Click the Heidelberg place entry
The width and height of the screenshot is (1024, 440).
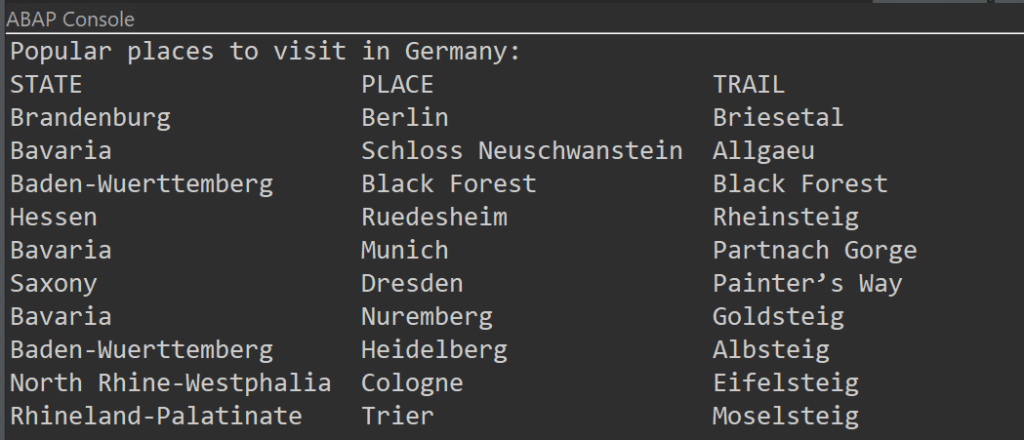pyautogui.click(x=434, y=350)
